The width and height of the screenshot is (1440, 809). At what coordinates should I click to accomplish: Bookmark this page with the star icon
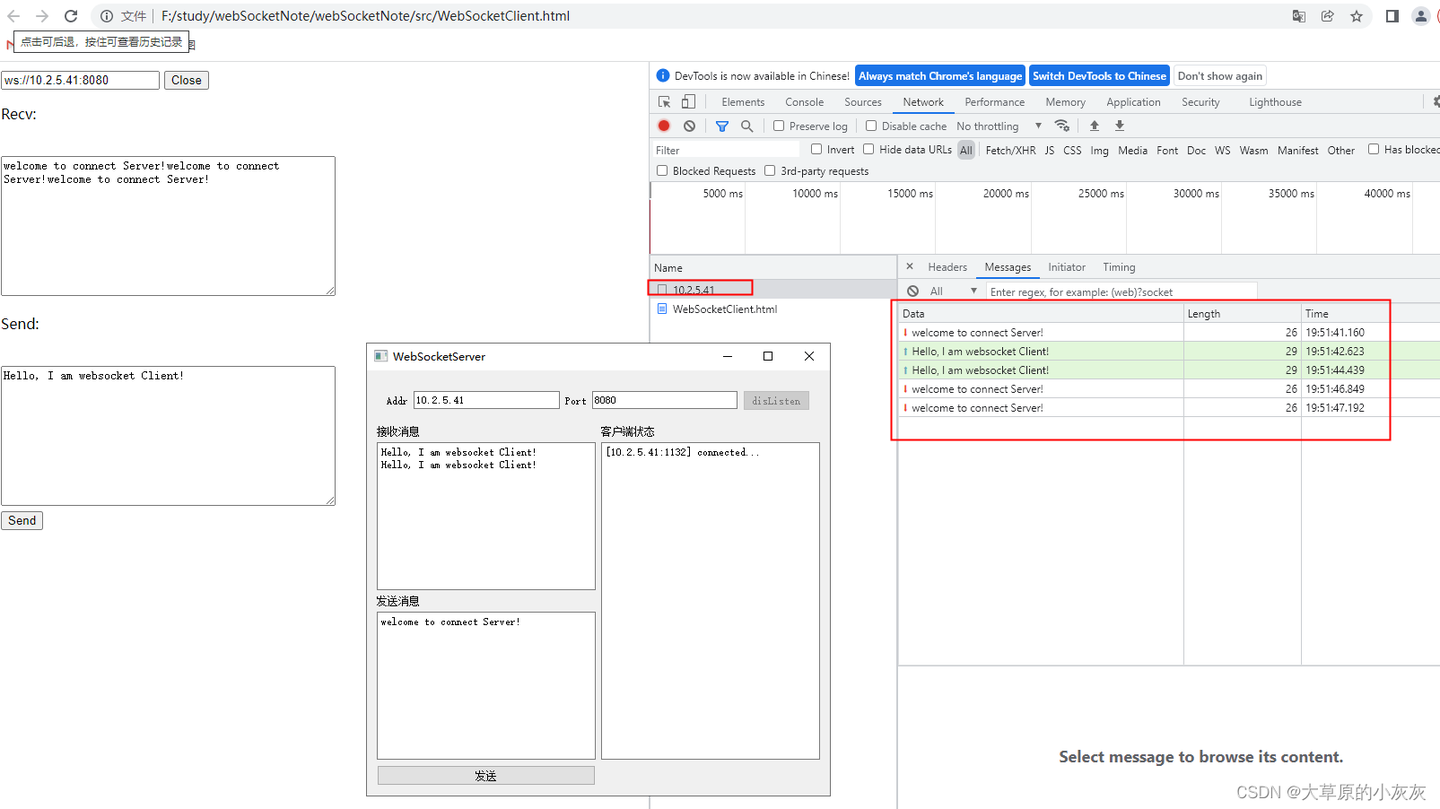(1356, 16)
